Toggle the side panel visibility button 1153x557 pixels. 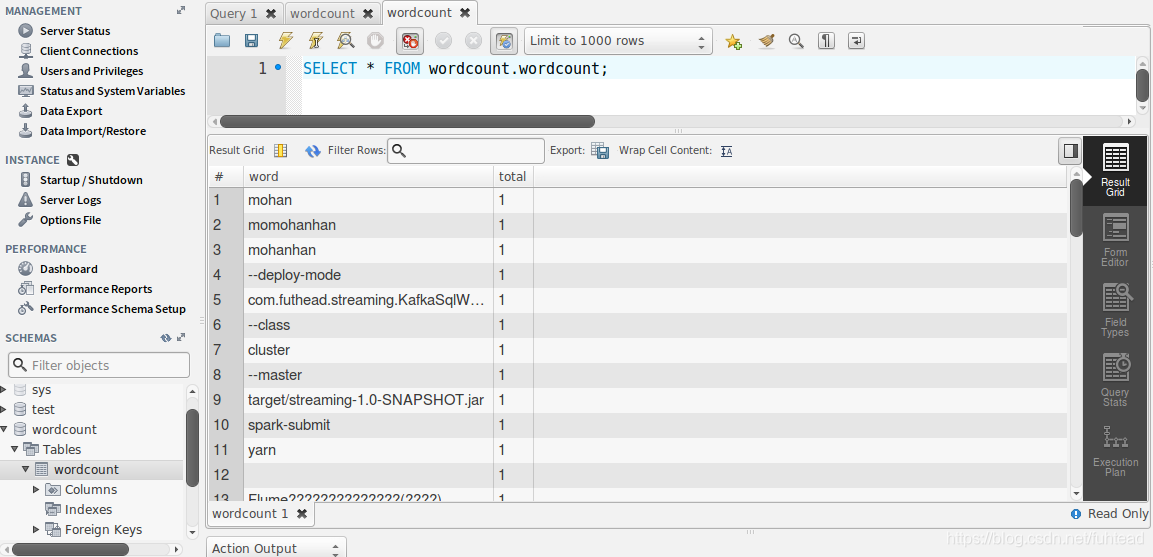pos(1070,151)
